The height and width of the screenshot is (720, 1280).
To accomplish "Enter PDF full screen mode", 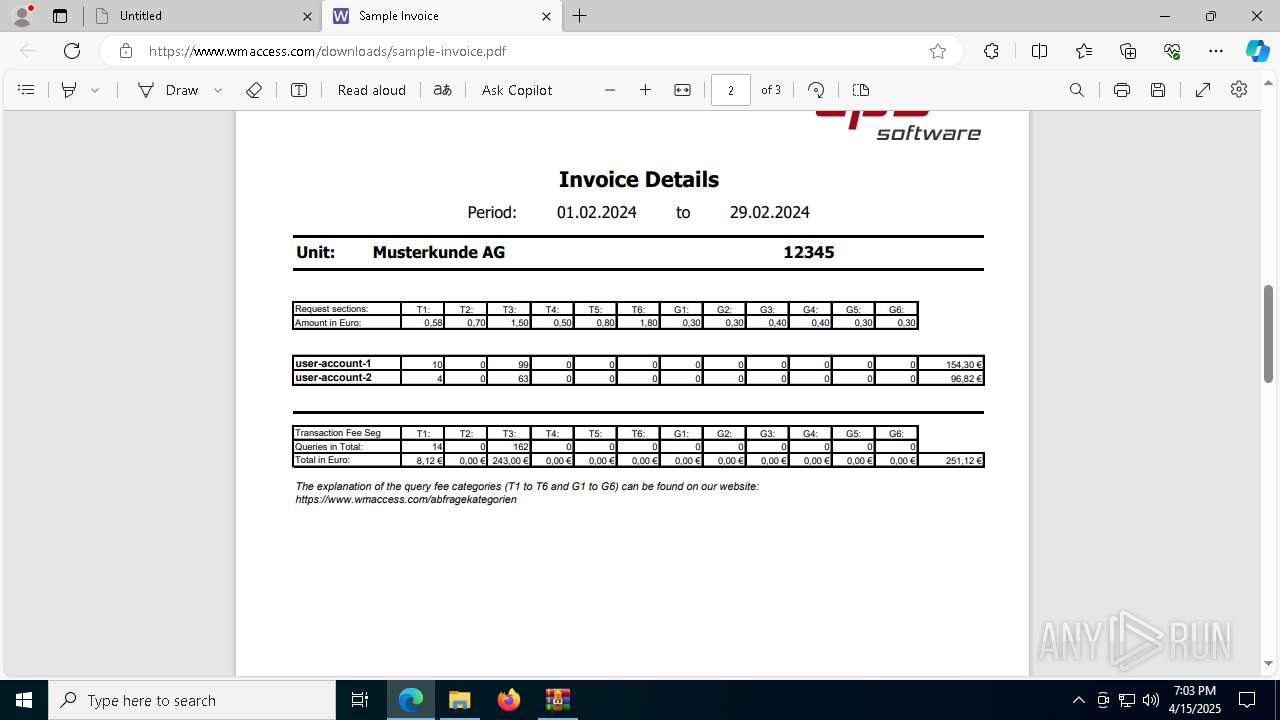I will (x=1203, y=90).
